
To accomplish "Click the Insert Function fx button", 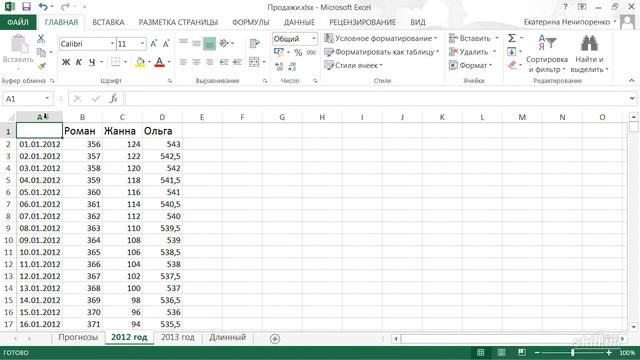I will [113, 98].
